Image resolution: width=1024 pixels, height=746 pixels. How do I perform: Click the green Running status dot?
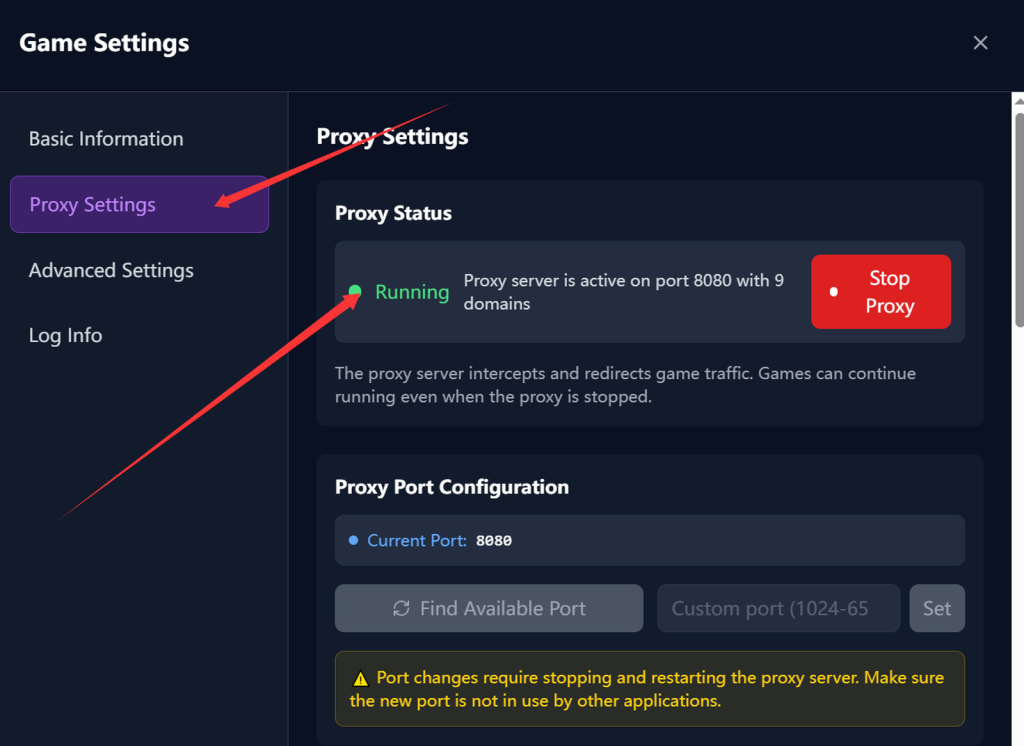[x=355, y=291]
